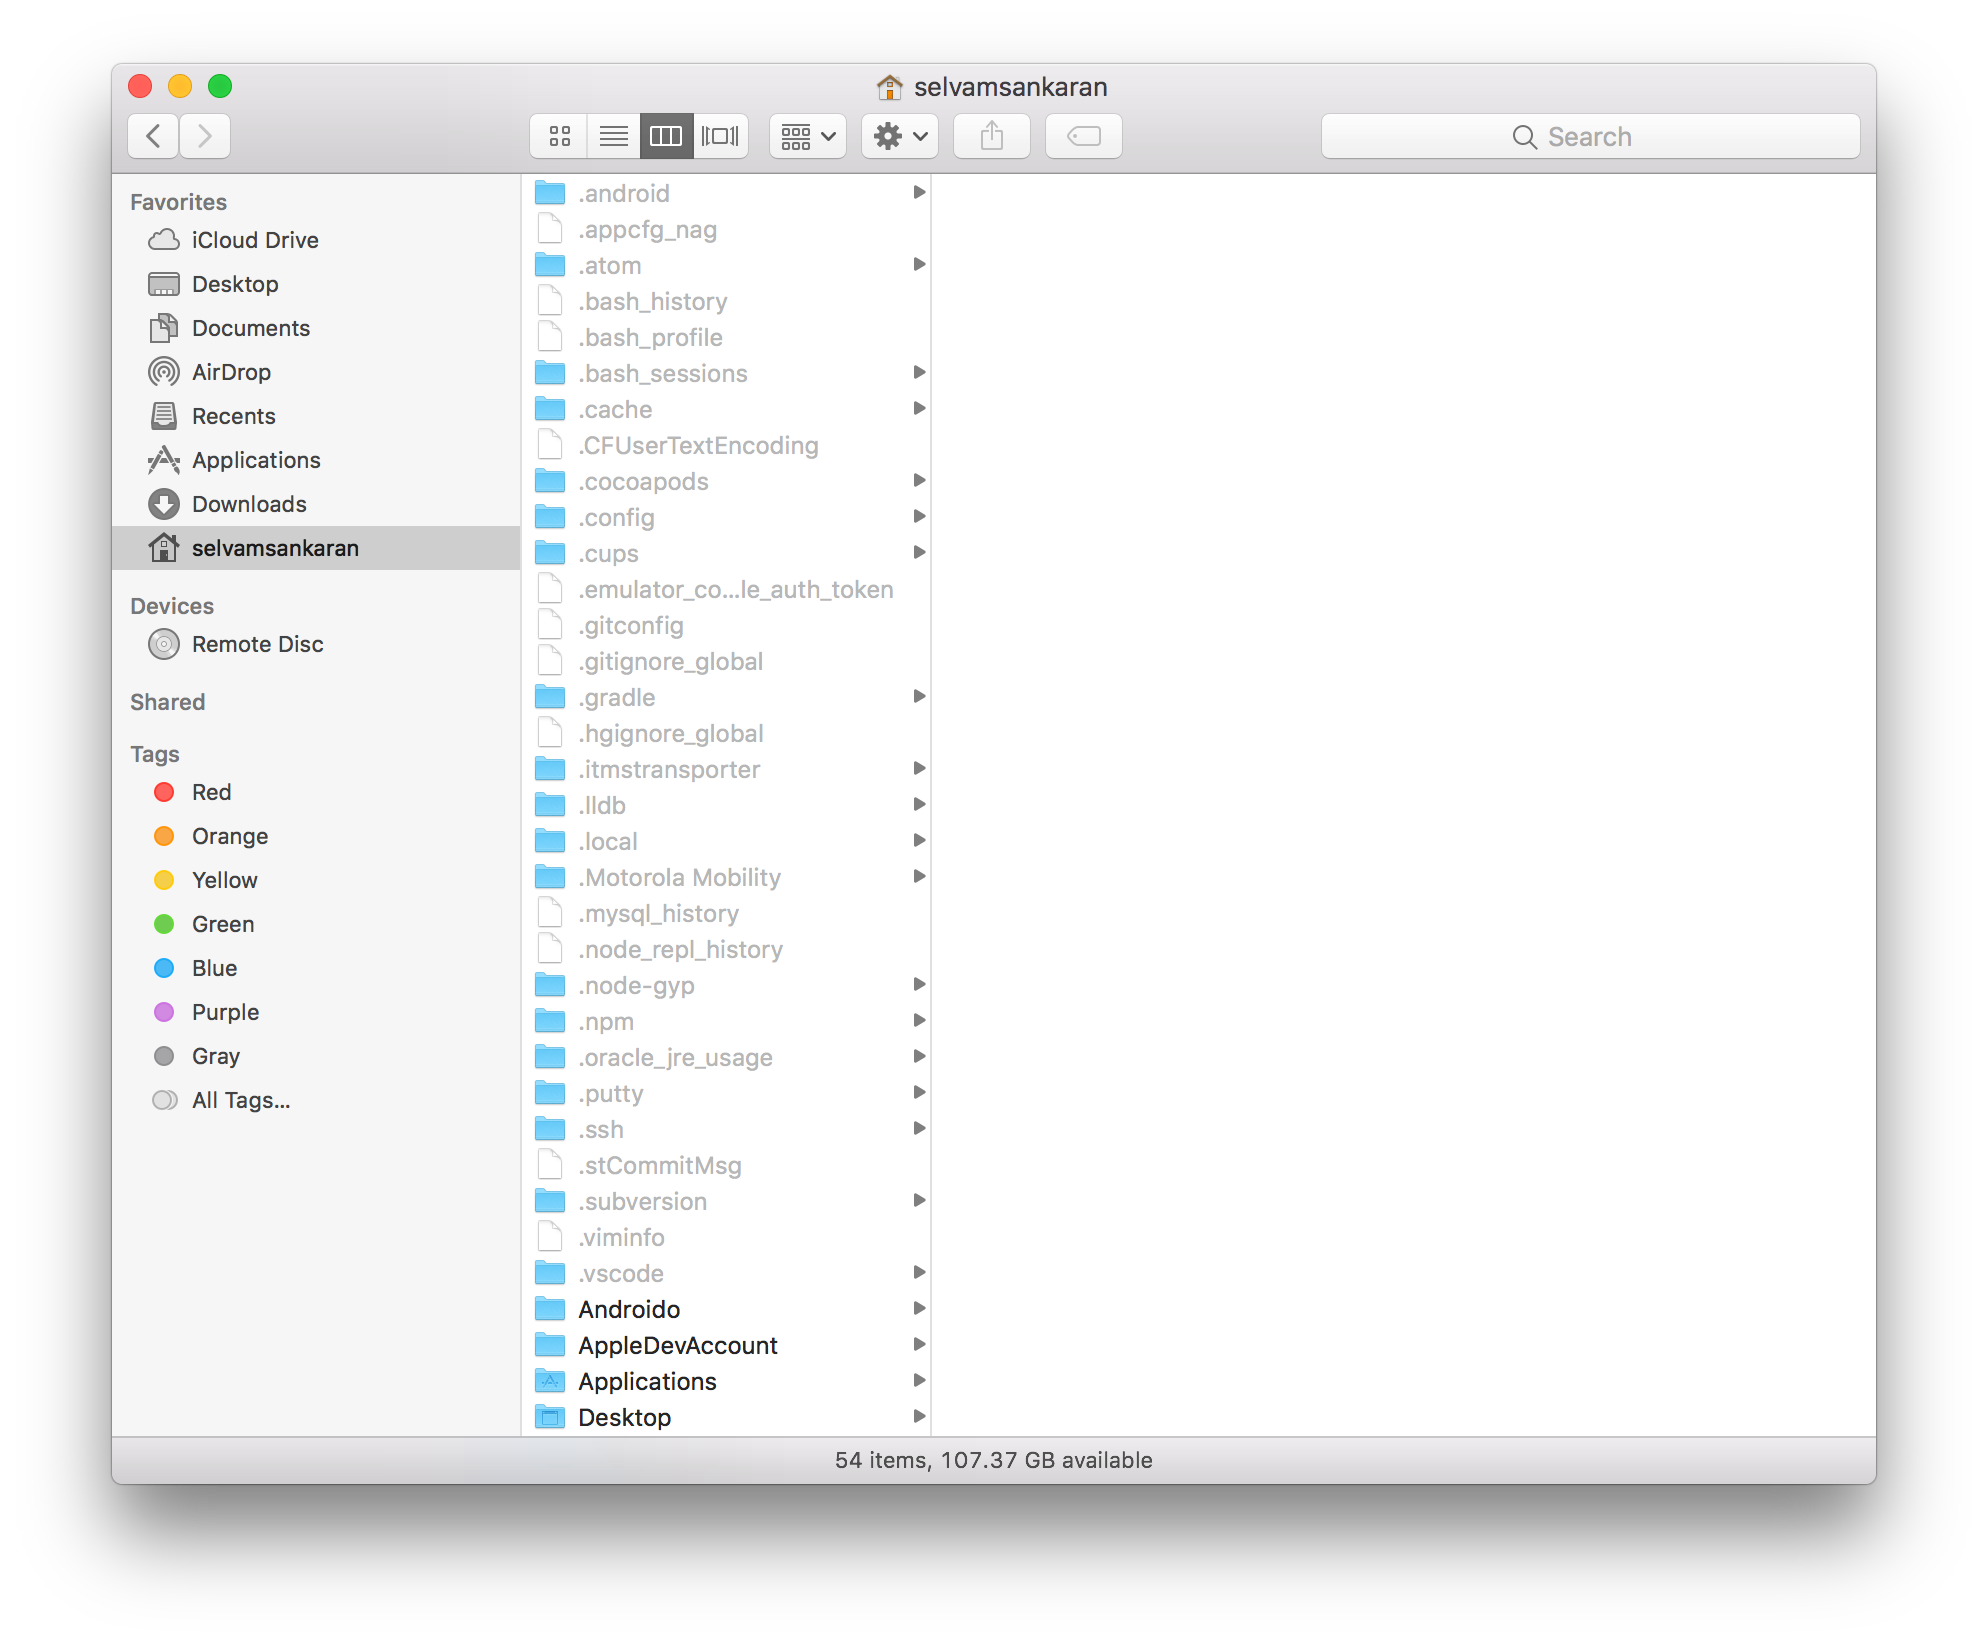Image resolution: width=1988 pixels, height=1644 pixels.
Task: Filter by the Orange tag
Action: (x=316, y=836)
